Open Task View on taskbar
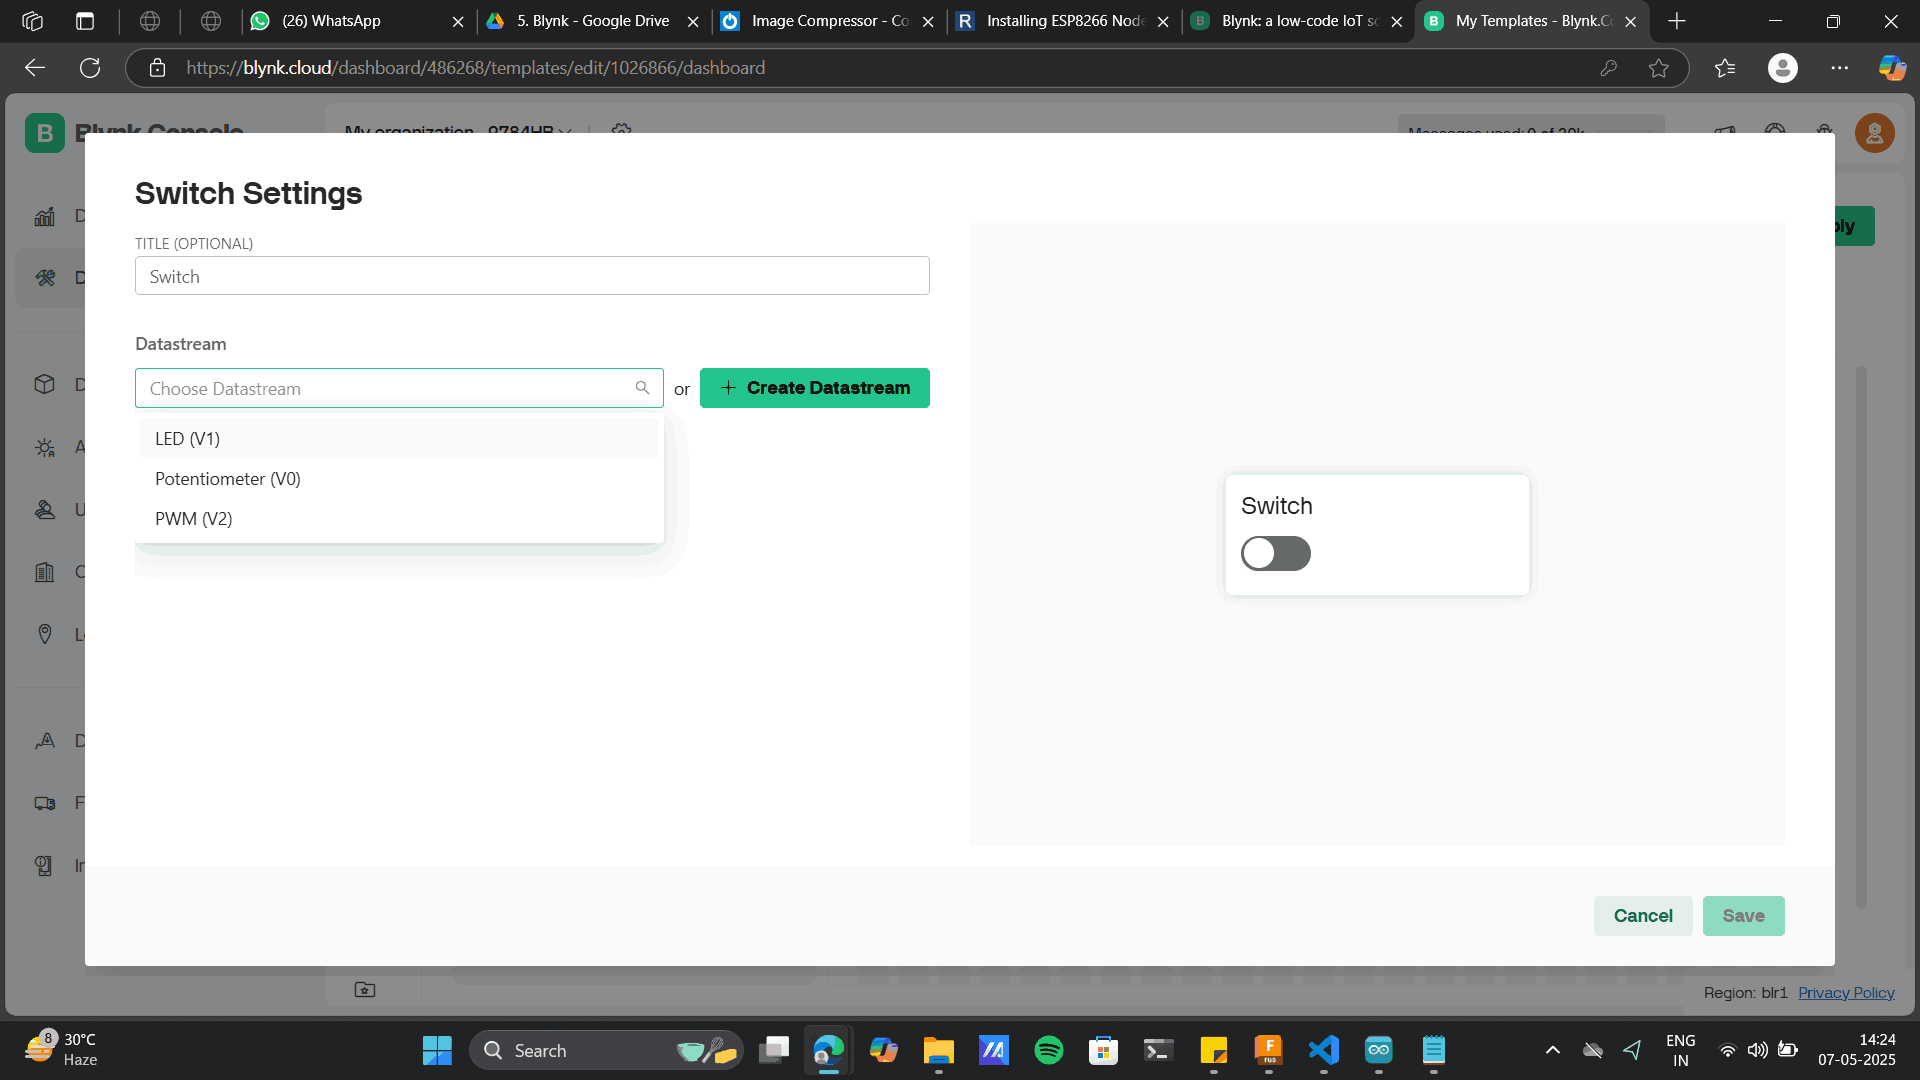1920x1080 pixels. tap(774, 1050)
